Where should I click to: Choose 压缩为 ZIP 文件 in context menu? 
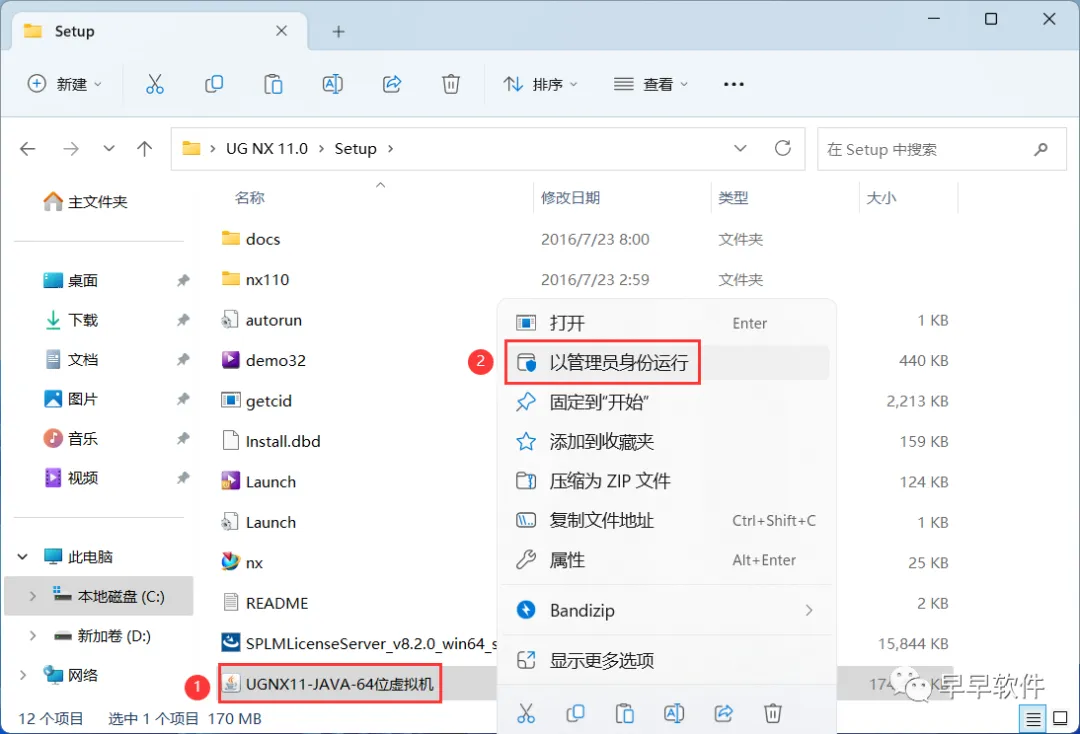pos(667,481)
